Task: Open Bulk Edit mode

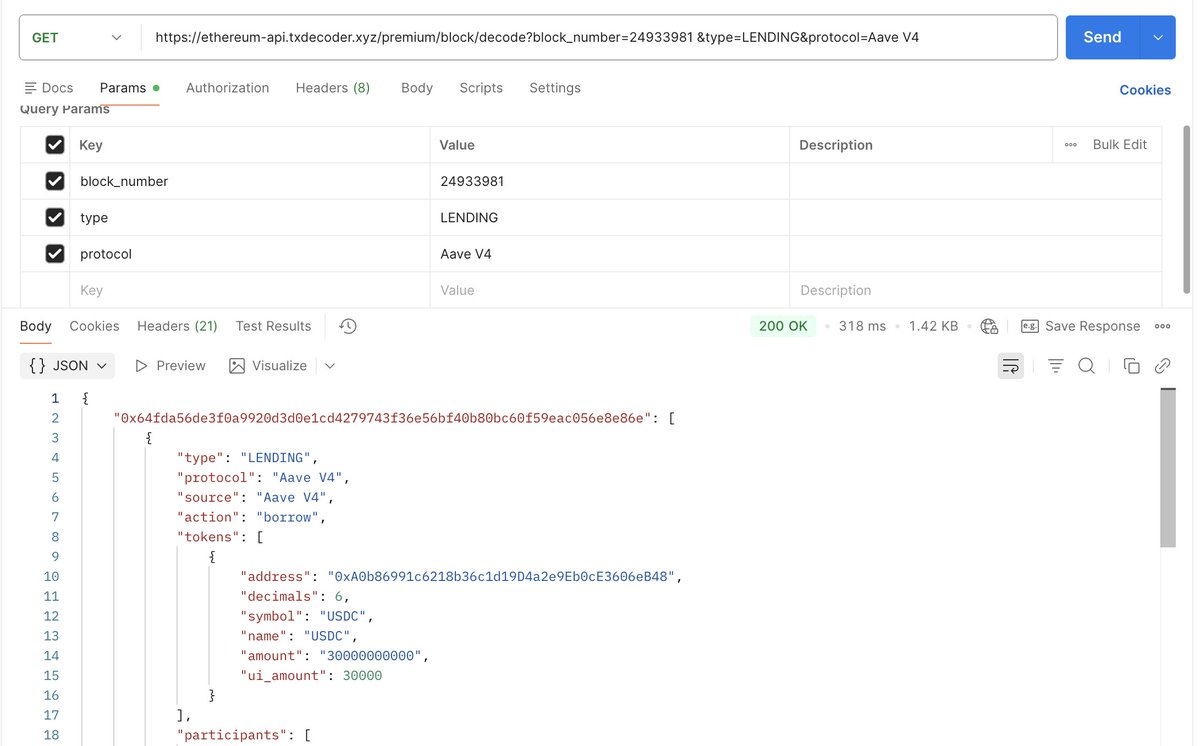Action: tap(1120, 145)
